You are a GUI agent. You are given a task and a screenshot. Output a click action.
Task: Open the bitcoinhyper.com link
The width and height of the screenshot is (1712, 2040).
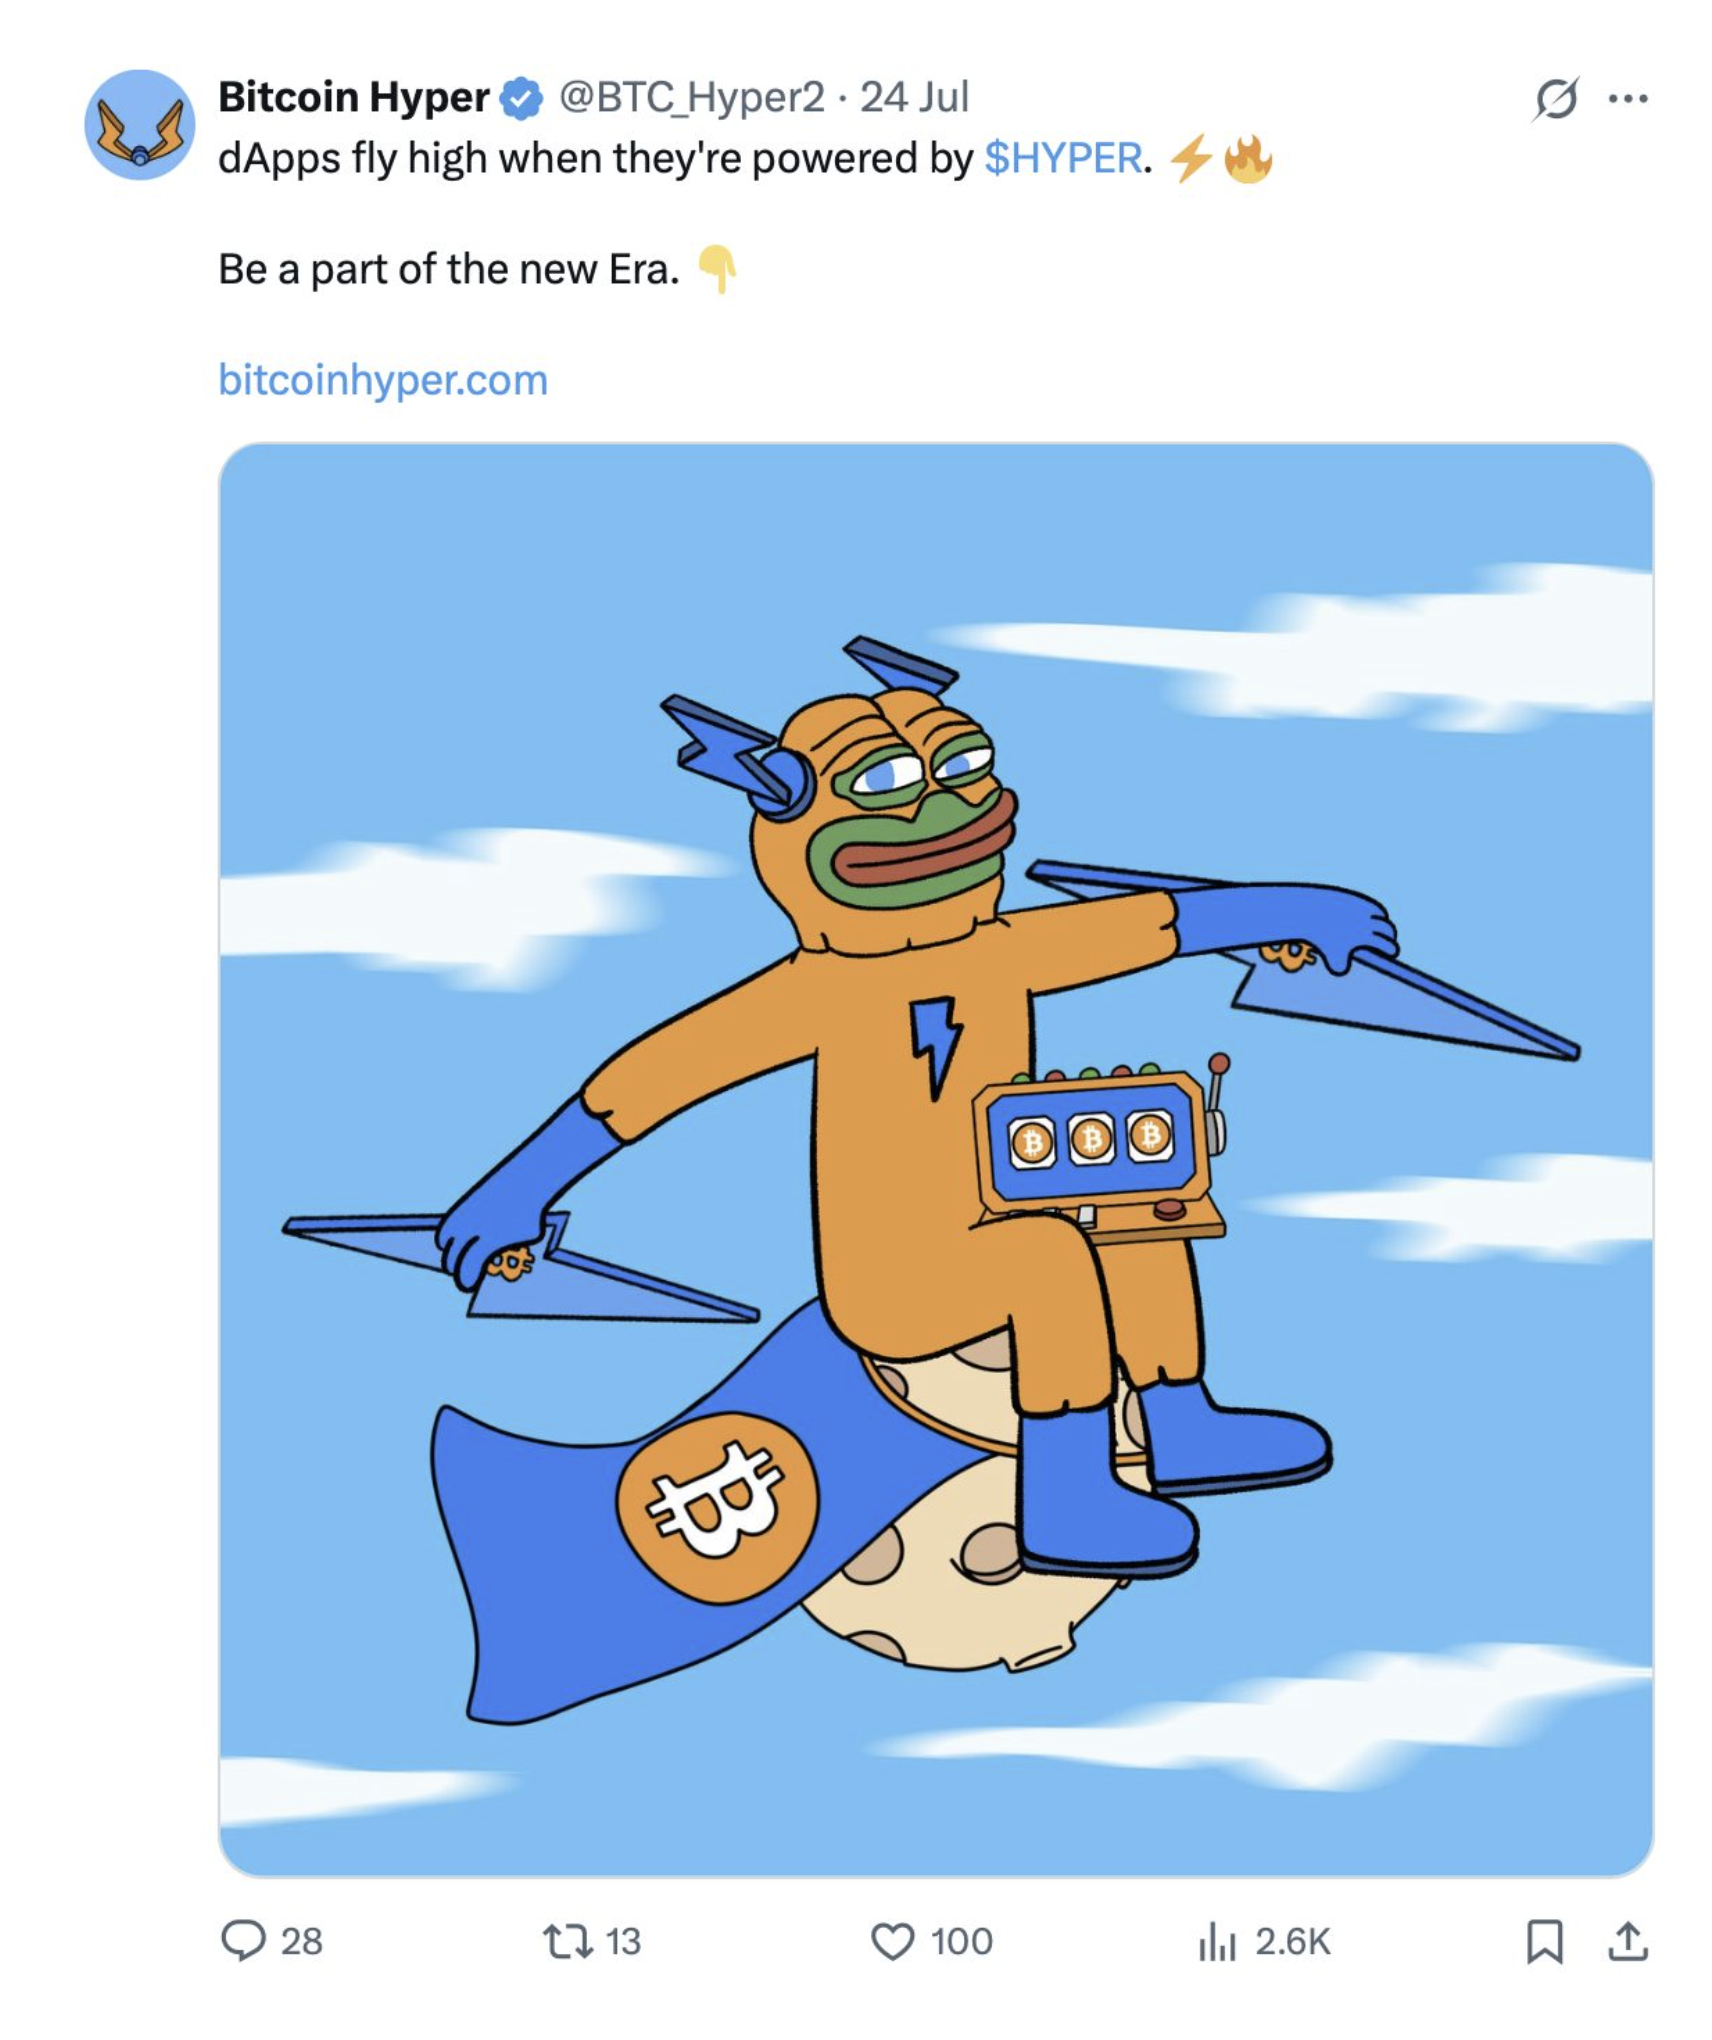click(383, 380)
